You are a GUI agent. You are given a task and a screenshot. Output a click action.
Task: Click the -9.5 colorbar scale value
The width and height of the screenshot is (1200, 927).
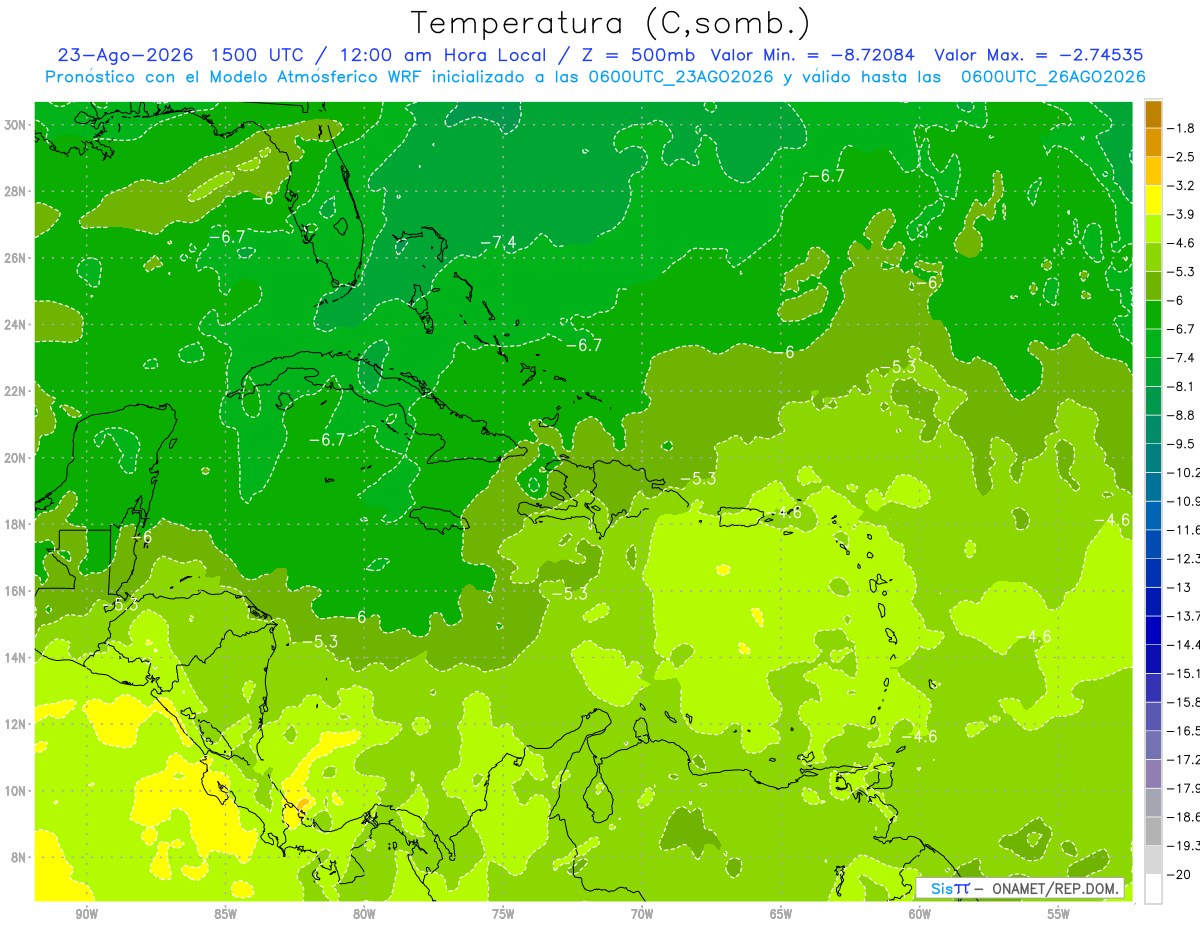click(1180, 443)
